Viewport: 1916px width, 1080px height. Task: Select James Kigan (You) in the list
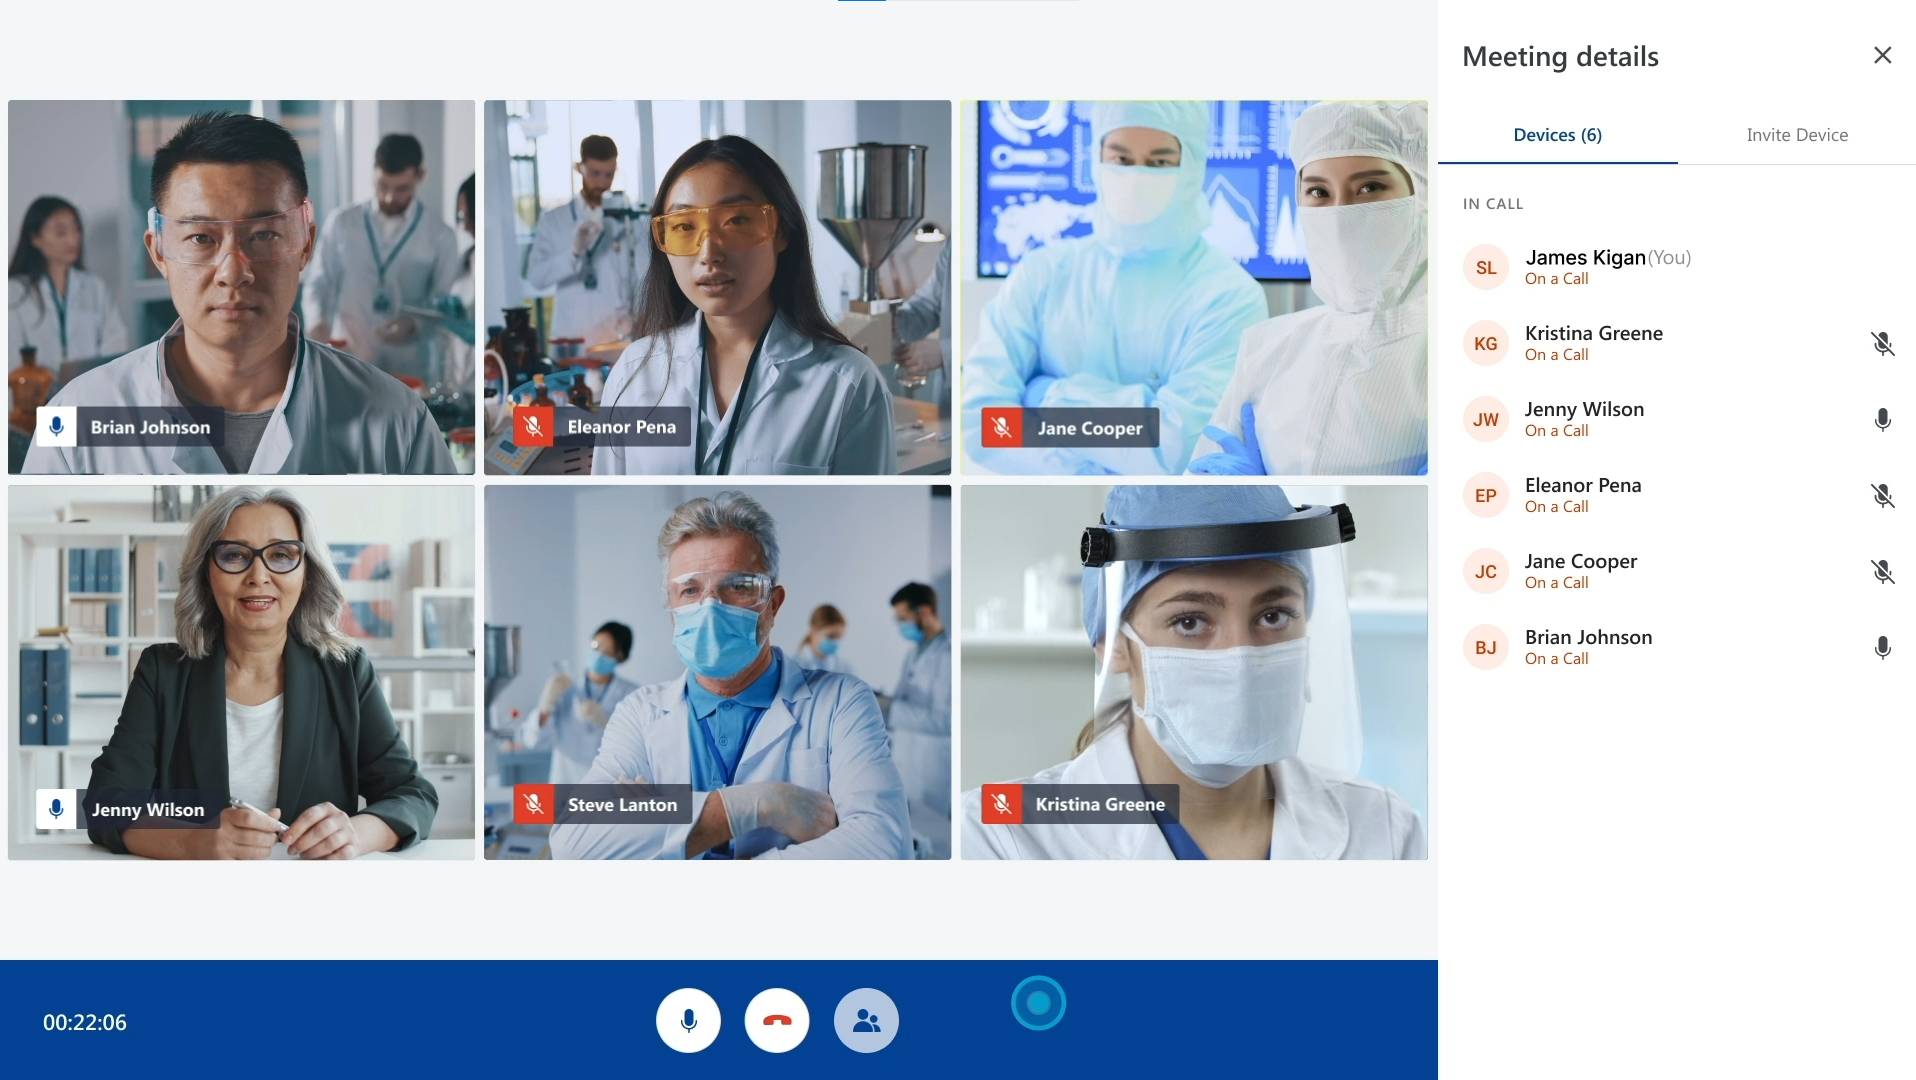point(1607,266)
